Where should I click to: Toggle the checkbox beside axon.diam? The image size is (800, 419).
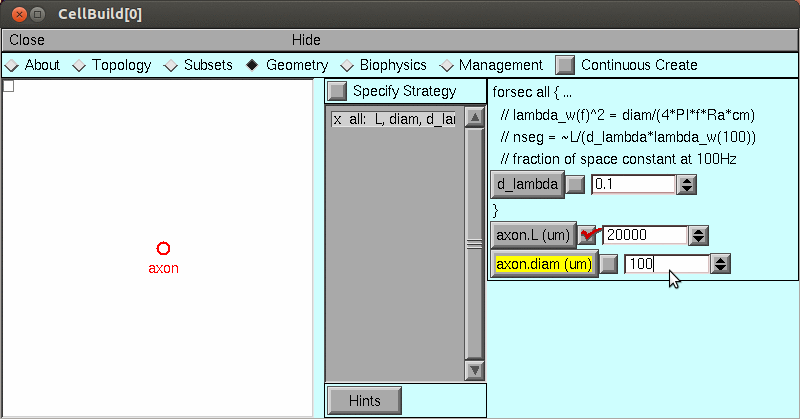608,264
